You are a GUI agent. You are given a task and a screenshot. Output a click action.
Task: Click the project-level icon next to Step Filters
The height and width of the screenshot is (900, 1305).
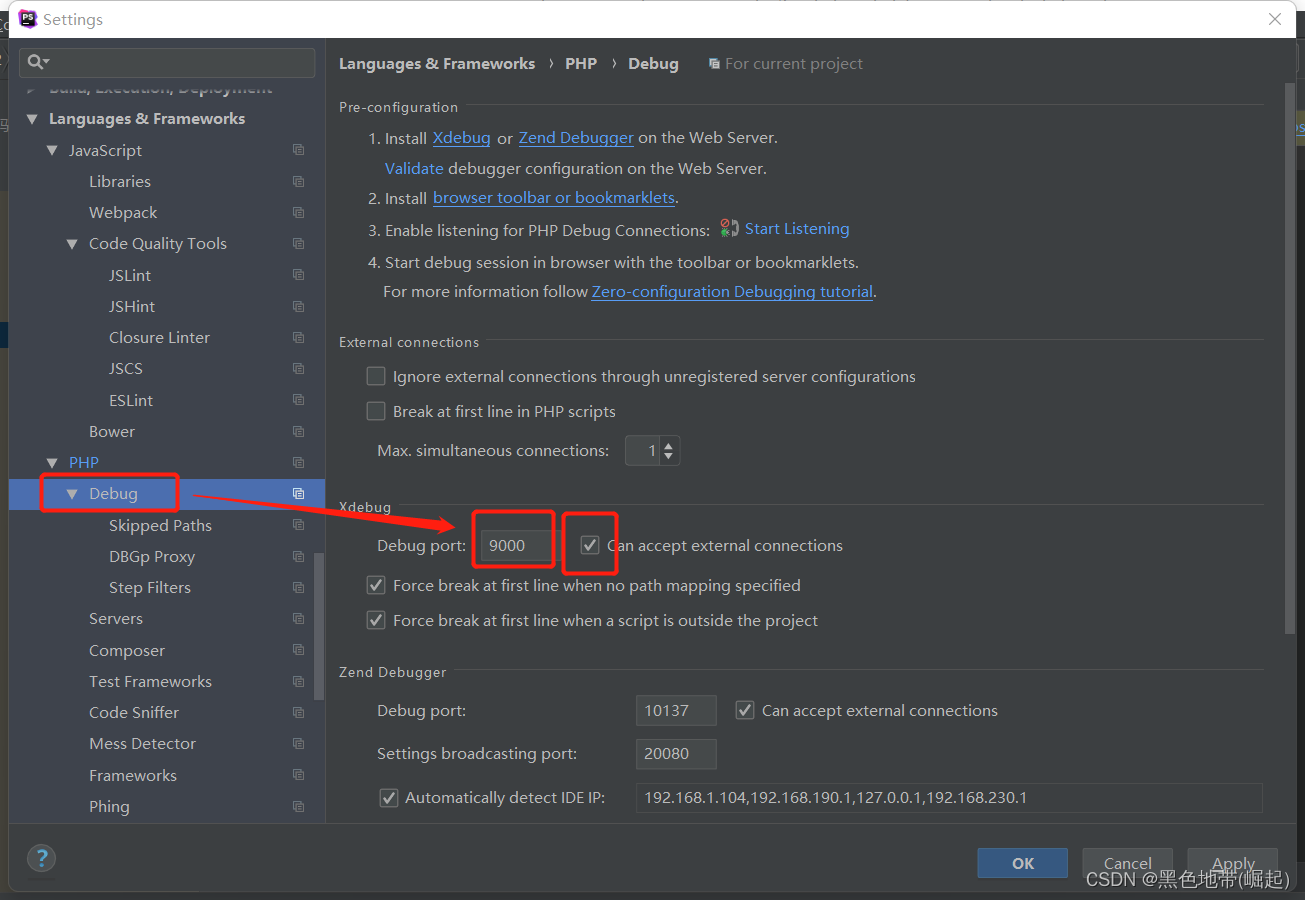tap(298, 587)
